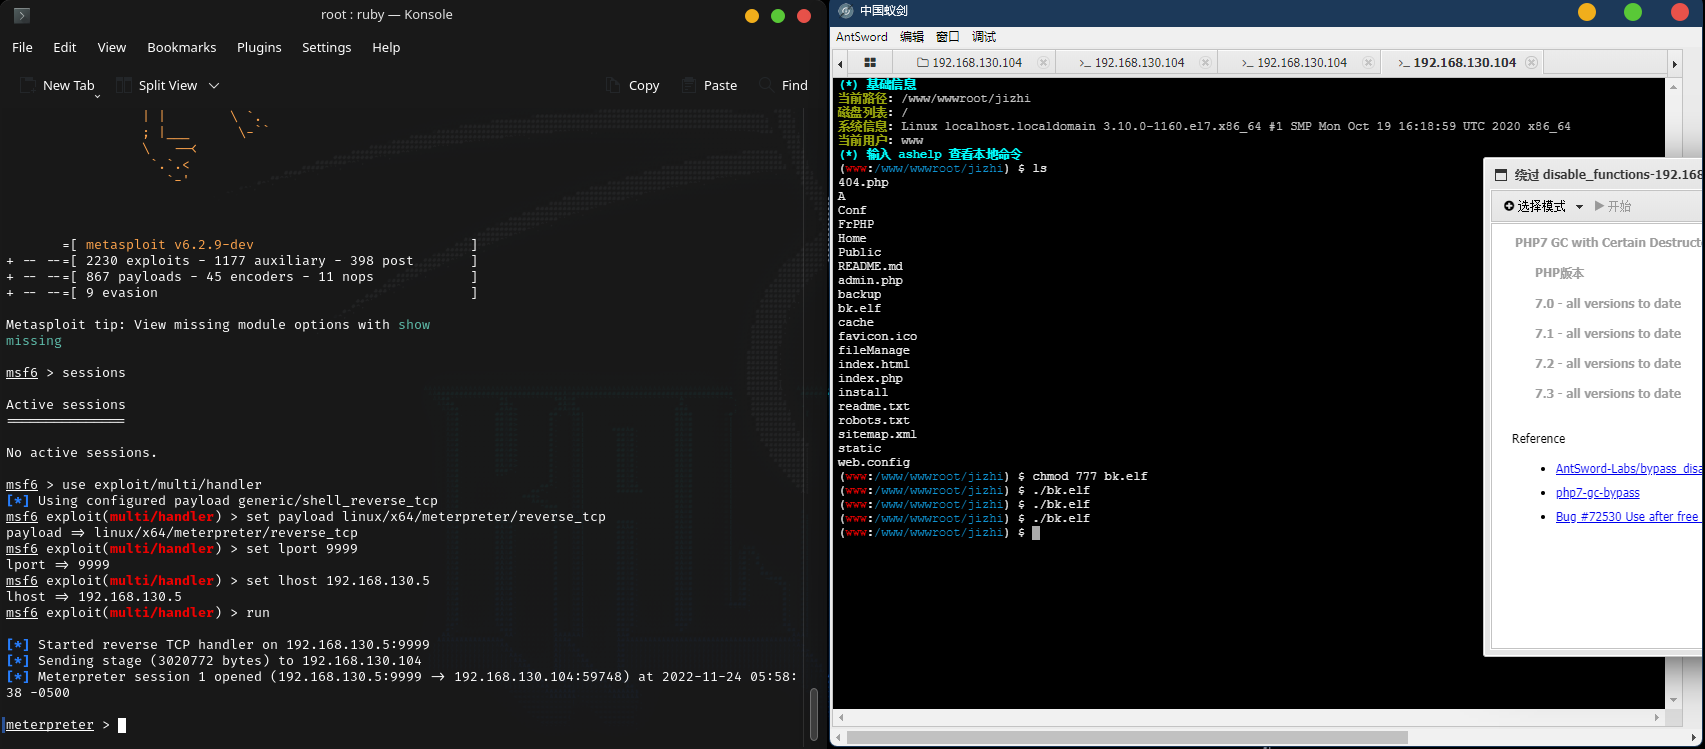
Task: Expand the New Tab dropdown arrow
Action: click(97, 96)
